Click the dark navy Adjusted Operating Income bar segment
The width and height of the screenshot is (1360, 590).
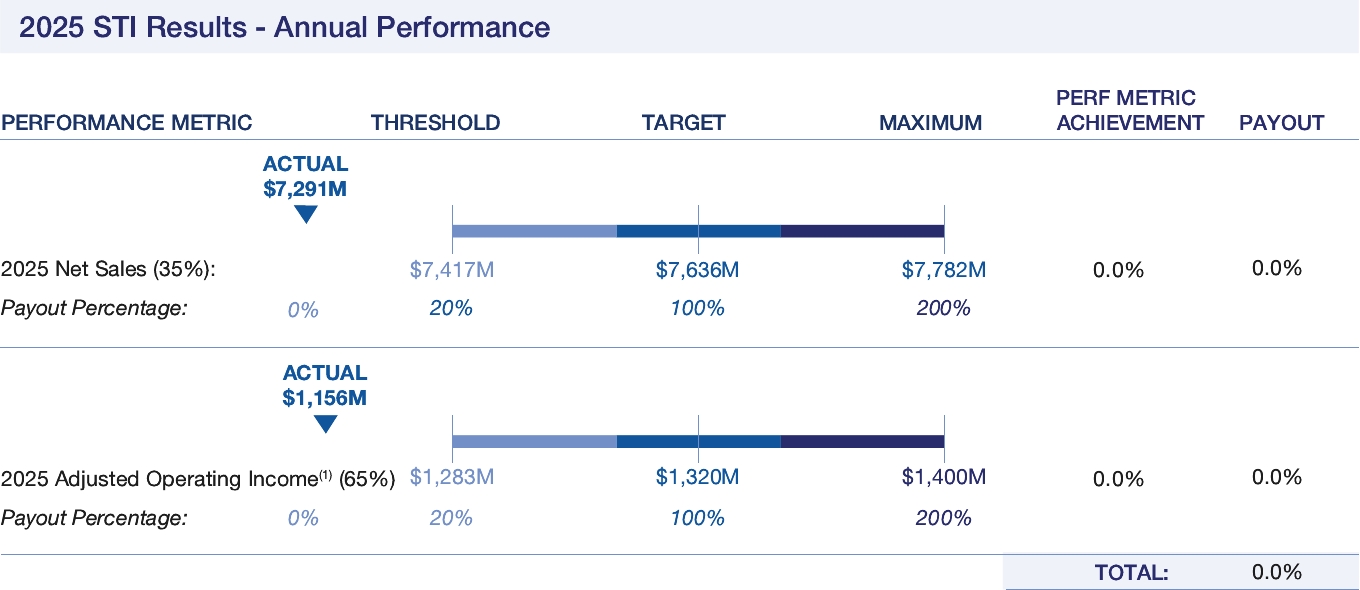(x=862, y=441)
